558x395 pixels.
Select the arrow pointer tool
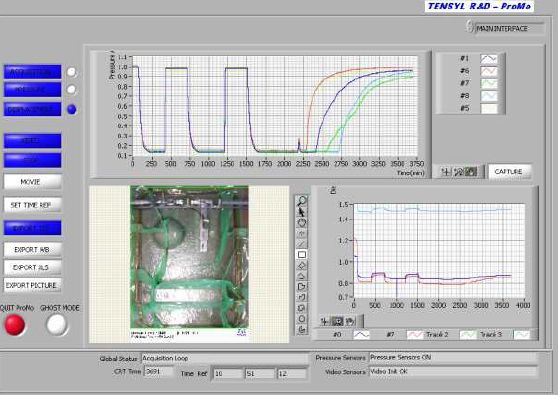tap(302, 212)
